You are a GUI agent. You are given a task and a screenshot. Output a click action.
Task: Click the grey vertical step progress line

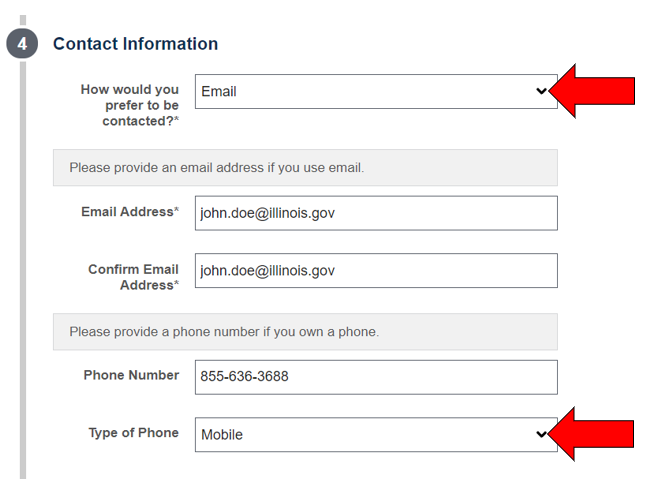click(23, 270)
